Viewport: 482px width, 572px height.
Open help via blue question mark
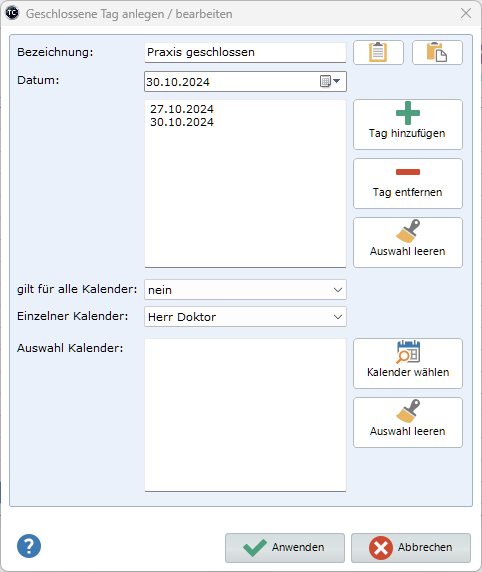click(x=29, y=546)
